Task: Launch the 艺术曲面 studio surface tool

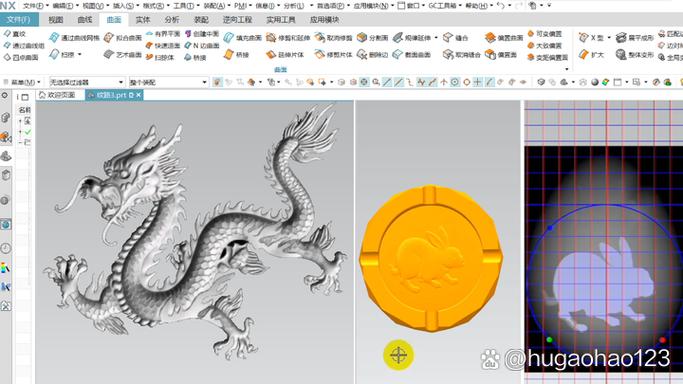Action: coord(123,54)
